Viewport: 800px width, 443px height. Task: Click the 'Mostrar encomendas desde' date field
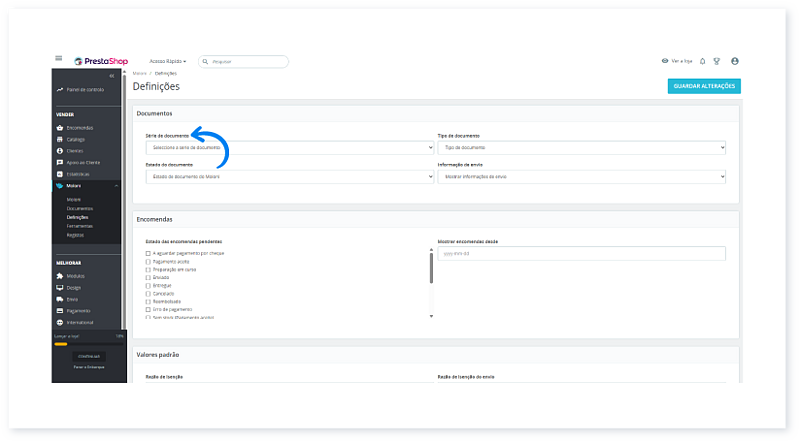tap(581, 254)
